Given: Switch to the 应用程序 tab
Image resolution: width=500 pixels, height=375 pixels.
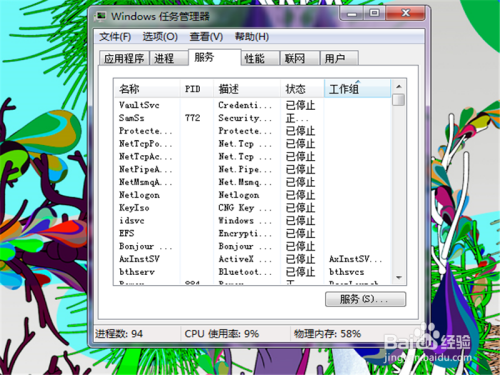Looking at the screenshot, I should pyautogui.click(x=124, y=58).
